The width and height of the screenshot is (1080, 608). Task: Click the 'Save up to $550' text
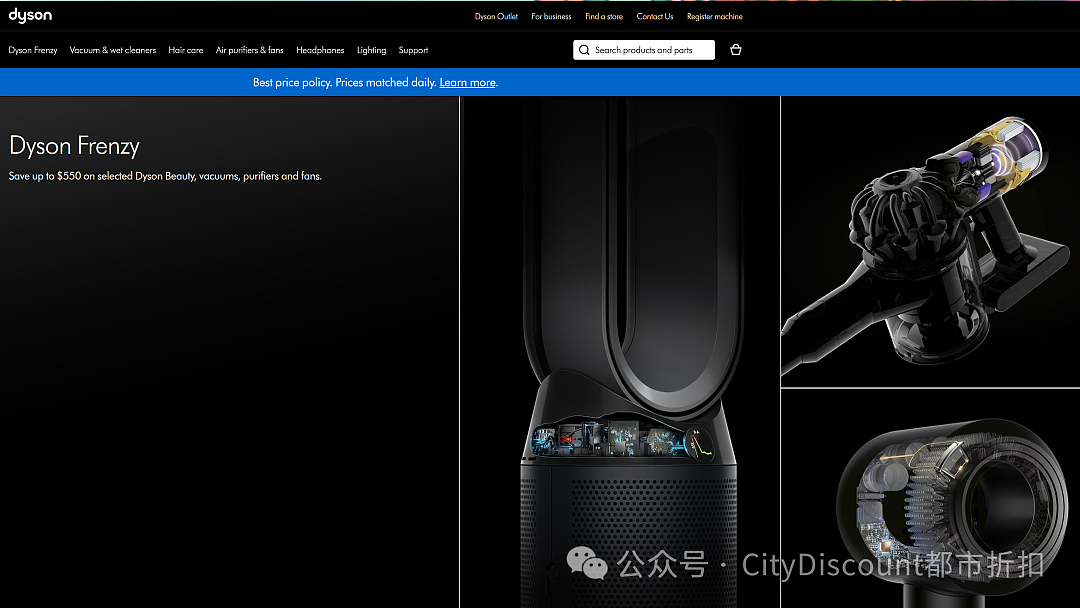click(x=165, y=176)
